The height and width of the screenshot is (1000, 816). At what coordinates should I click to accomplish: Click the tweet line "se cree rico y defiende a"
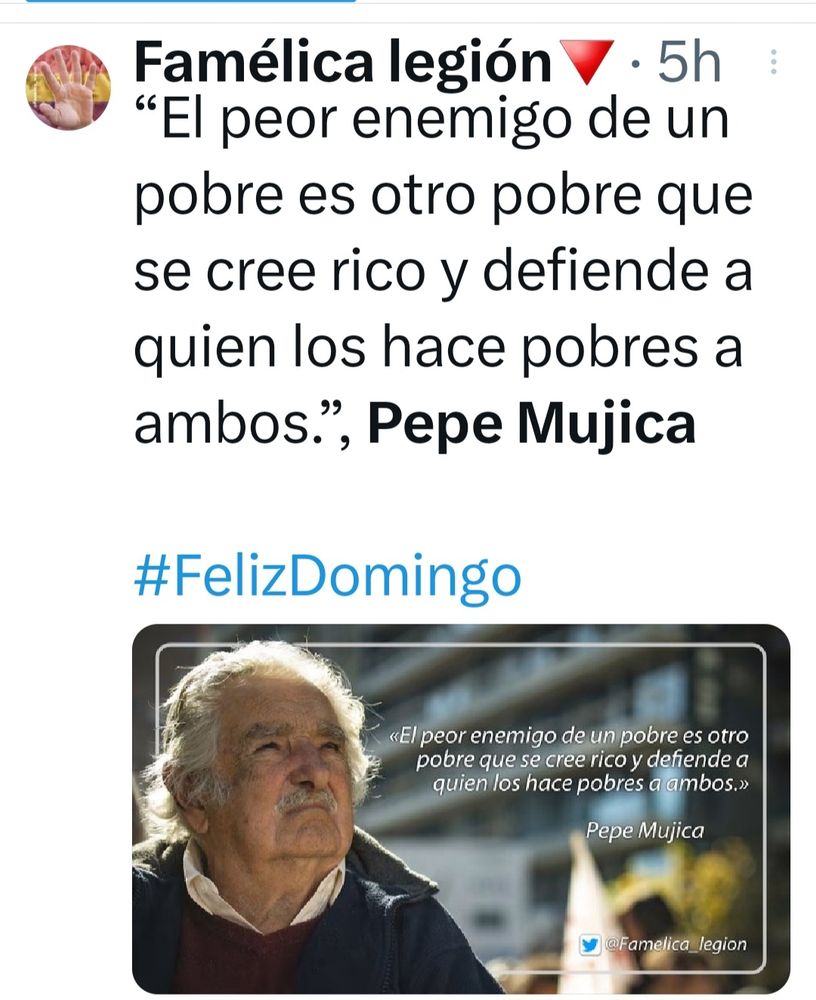(443, 272)
